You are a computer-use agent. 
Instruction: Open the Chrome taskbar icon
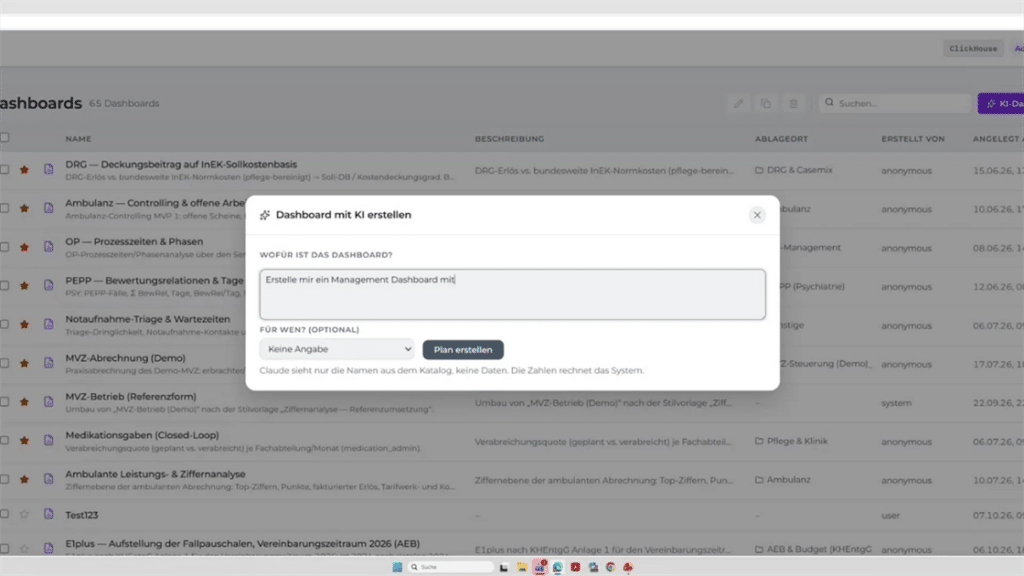tap(611, 567)
